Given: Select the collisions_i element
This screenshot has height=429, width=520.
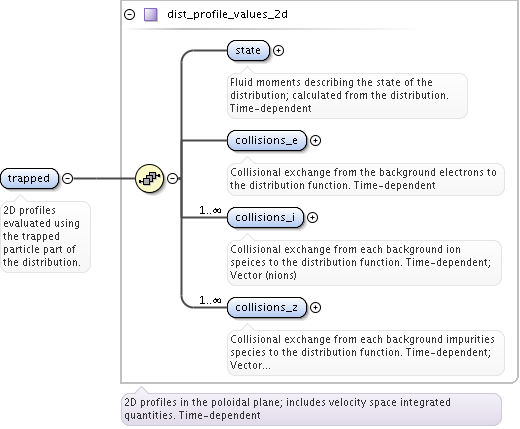Looking at the screenshot, I should point(265,217).
